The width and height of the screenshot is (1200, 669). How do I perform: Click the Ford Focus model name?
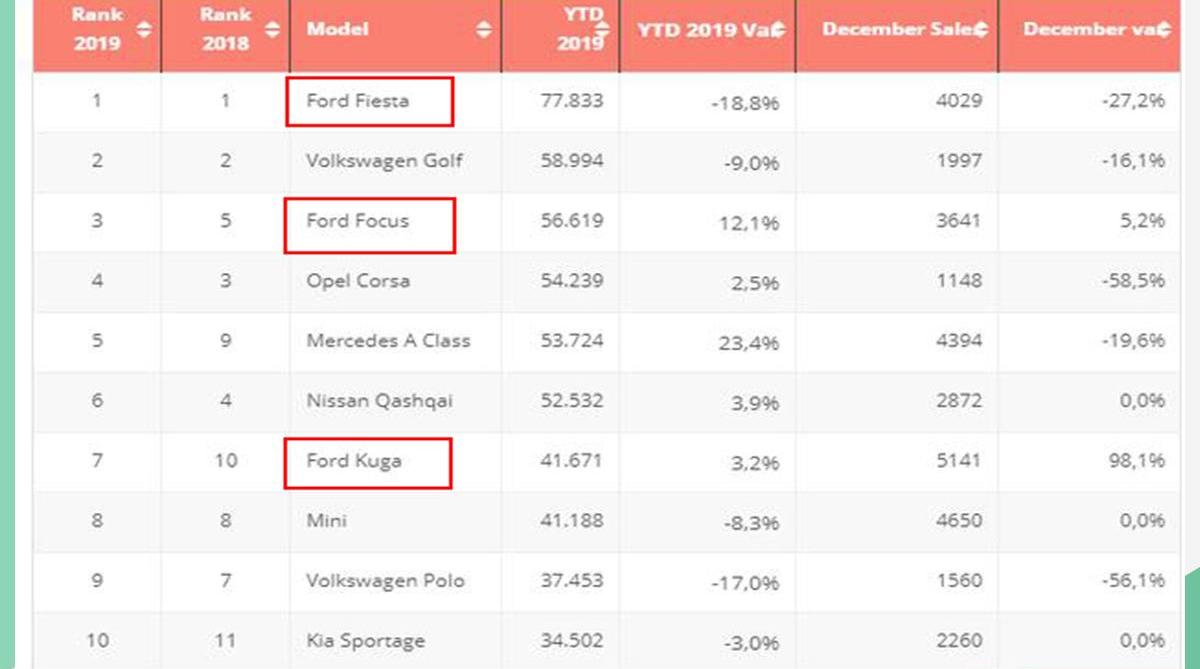coord(358,221)
